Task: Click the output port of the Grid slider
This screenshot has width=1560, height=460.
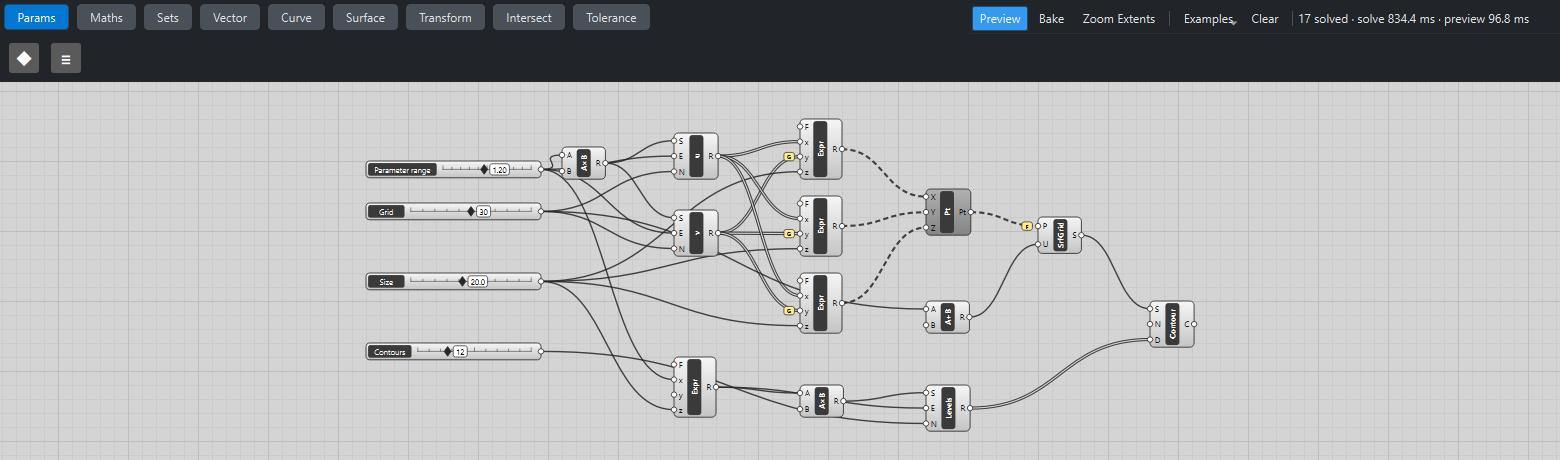Action: tap(541, 212)
